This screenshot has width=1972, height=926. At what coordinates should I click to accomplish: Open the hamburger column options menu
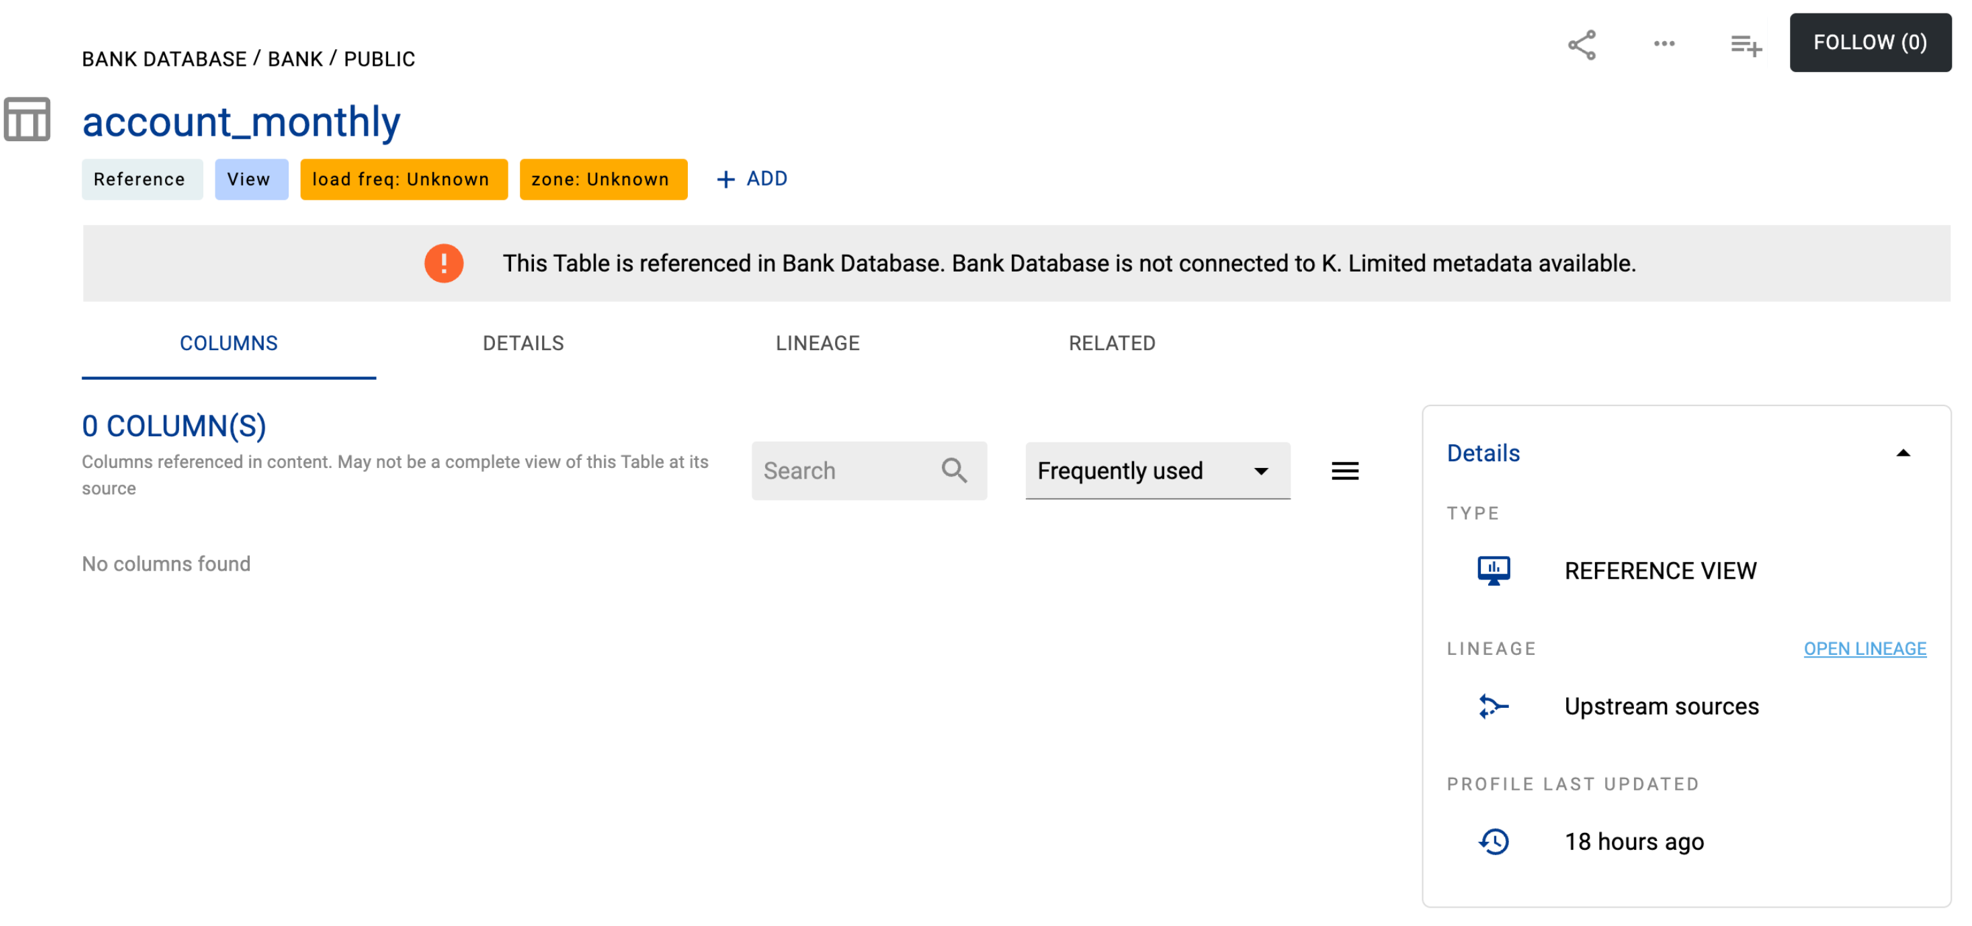click(1345, 471)
